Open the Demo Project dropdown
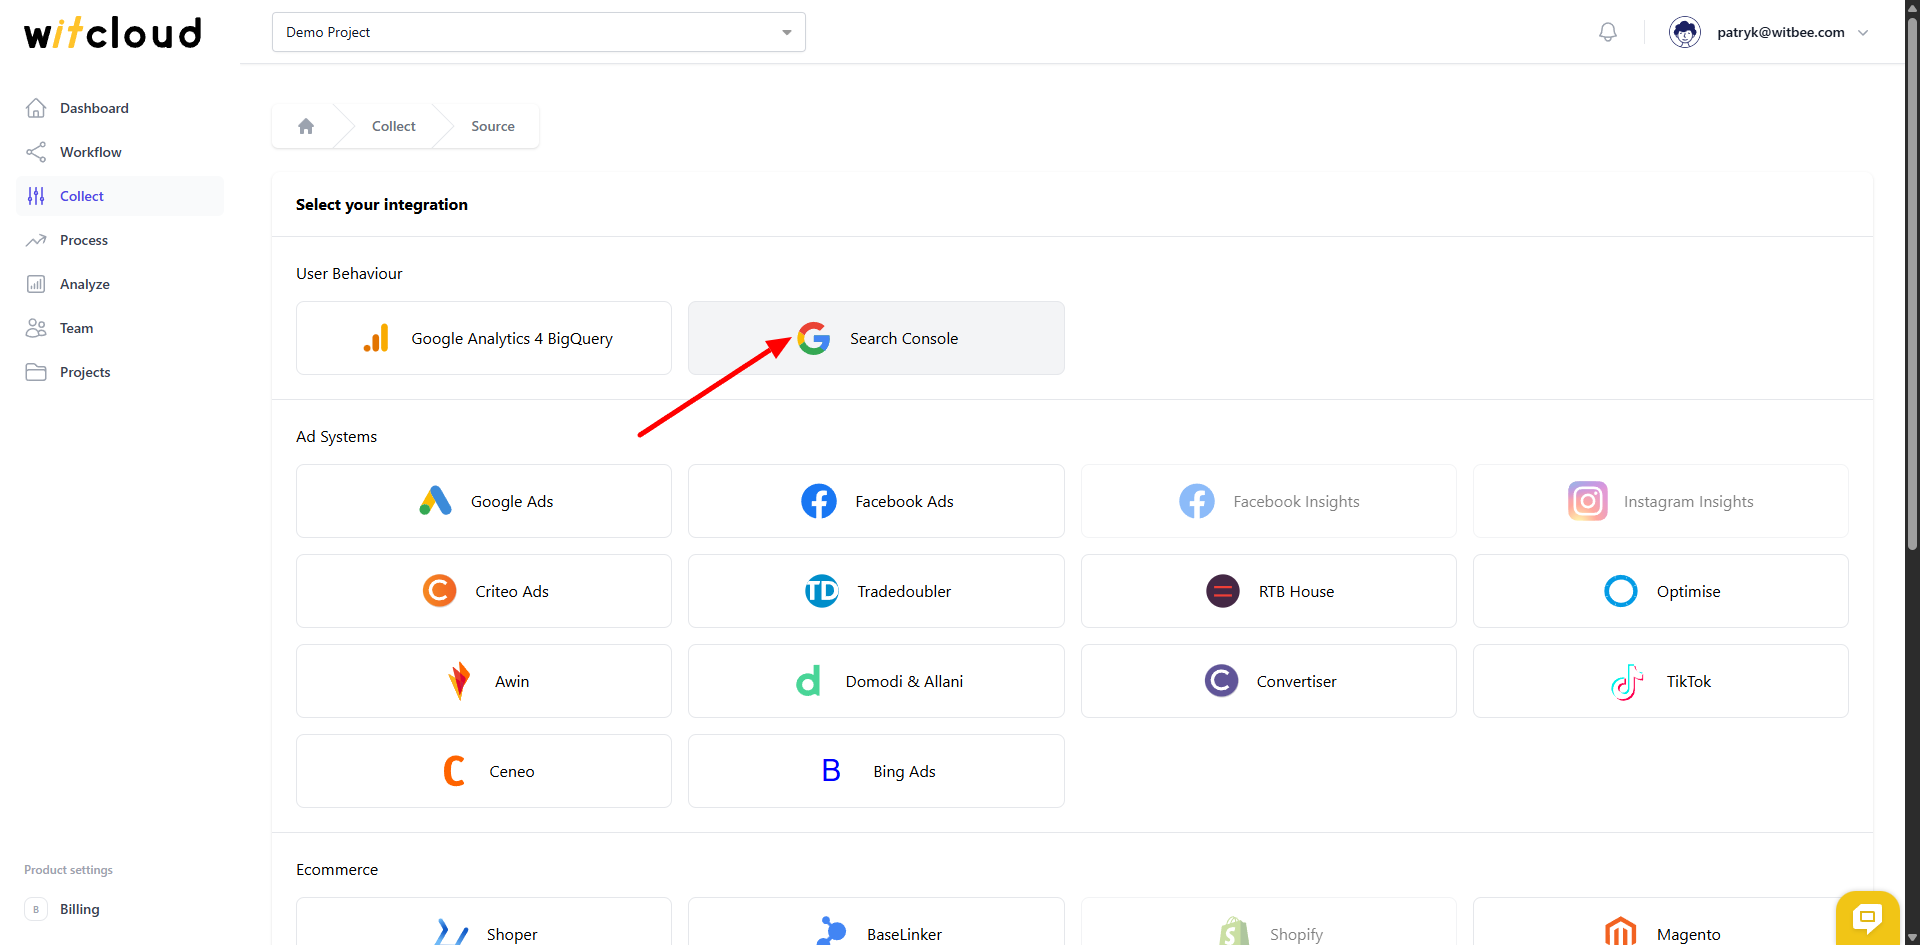Screen dimensions: 1920x945 538,32
